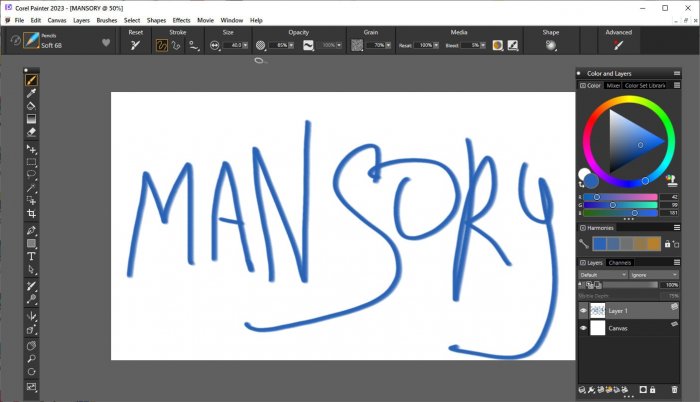Select the Interactive Gradient tool
This screenshot has width=700, height=402.
[31, 119]
